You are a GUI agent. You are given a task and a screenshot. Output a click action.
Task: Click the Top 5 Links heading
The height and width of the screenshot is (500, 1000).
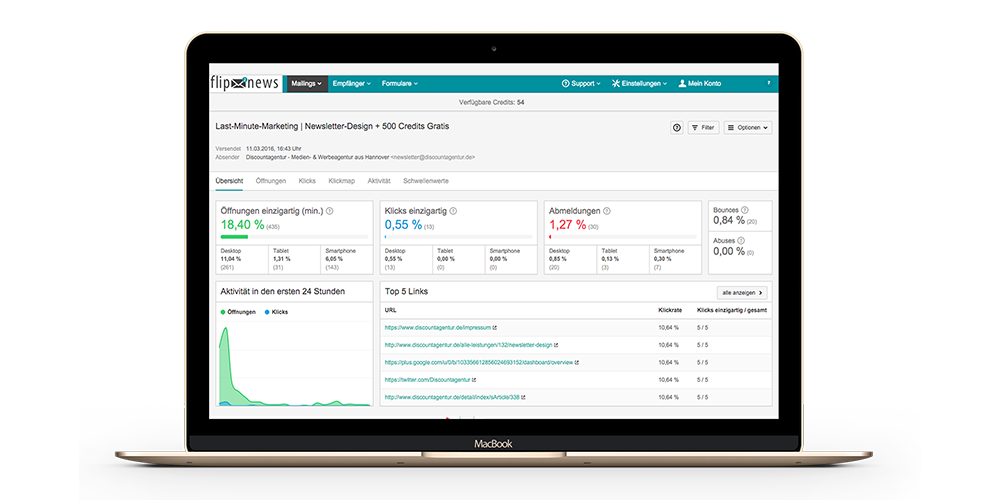[x=406, y=291]
